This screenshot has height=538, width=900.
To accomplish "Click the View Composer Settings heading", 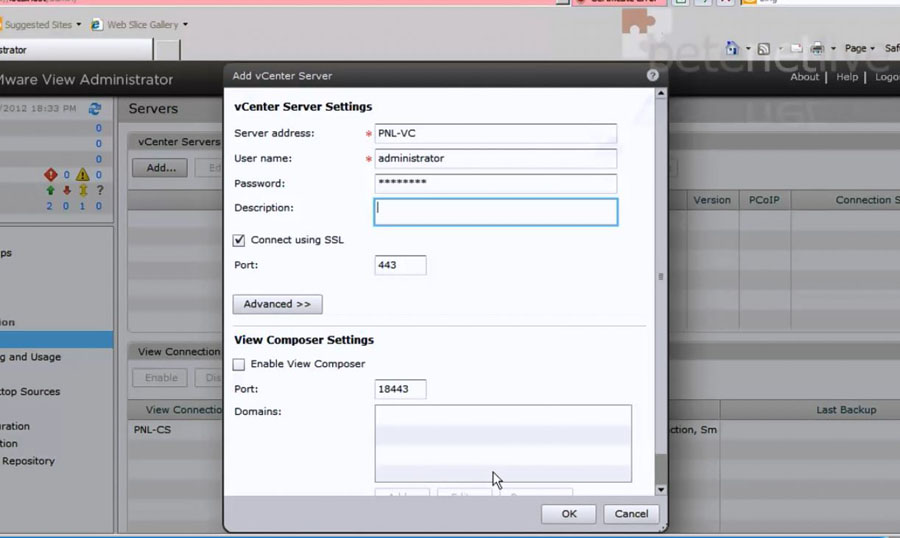I will tap(304, 340).
